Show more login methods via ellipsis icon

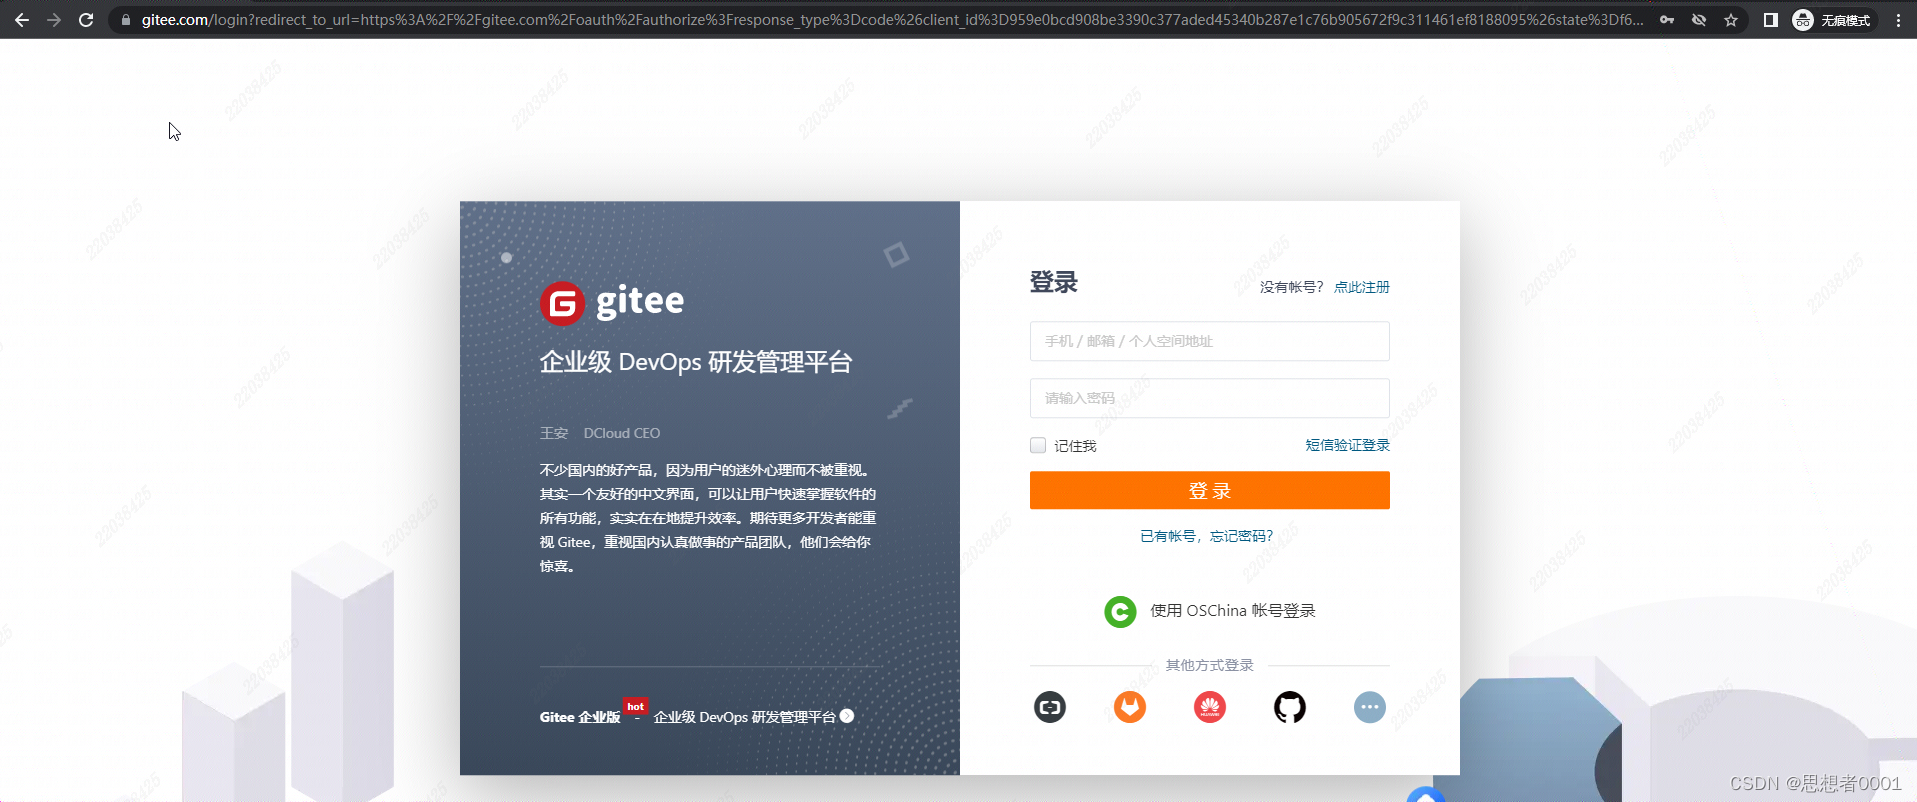click(1369, 708)
